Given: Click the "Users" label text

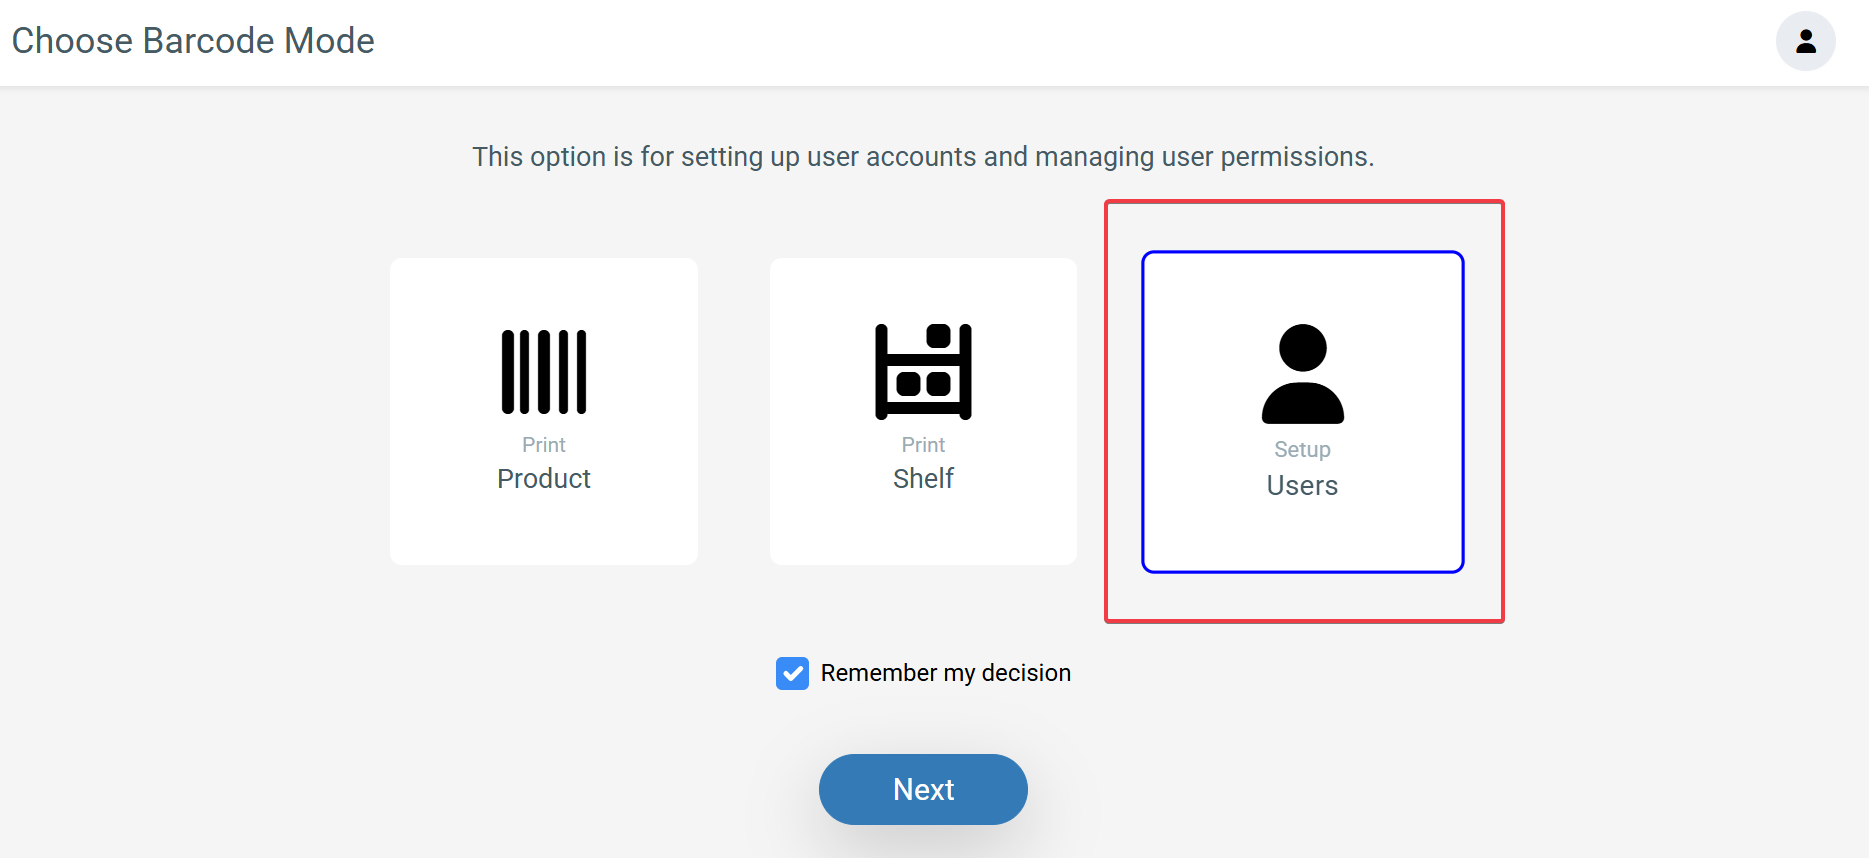Looking at the screenshot, I should coord(1302,486).
